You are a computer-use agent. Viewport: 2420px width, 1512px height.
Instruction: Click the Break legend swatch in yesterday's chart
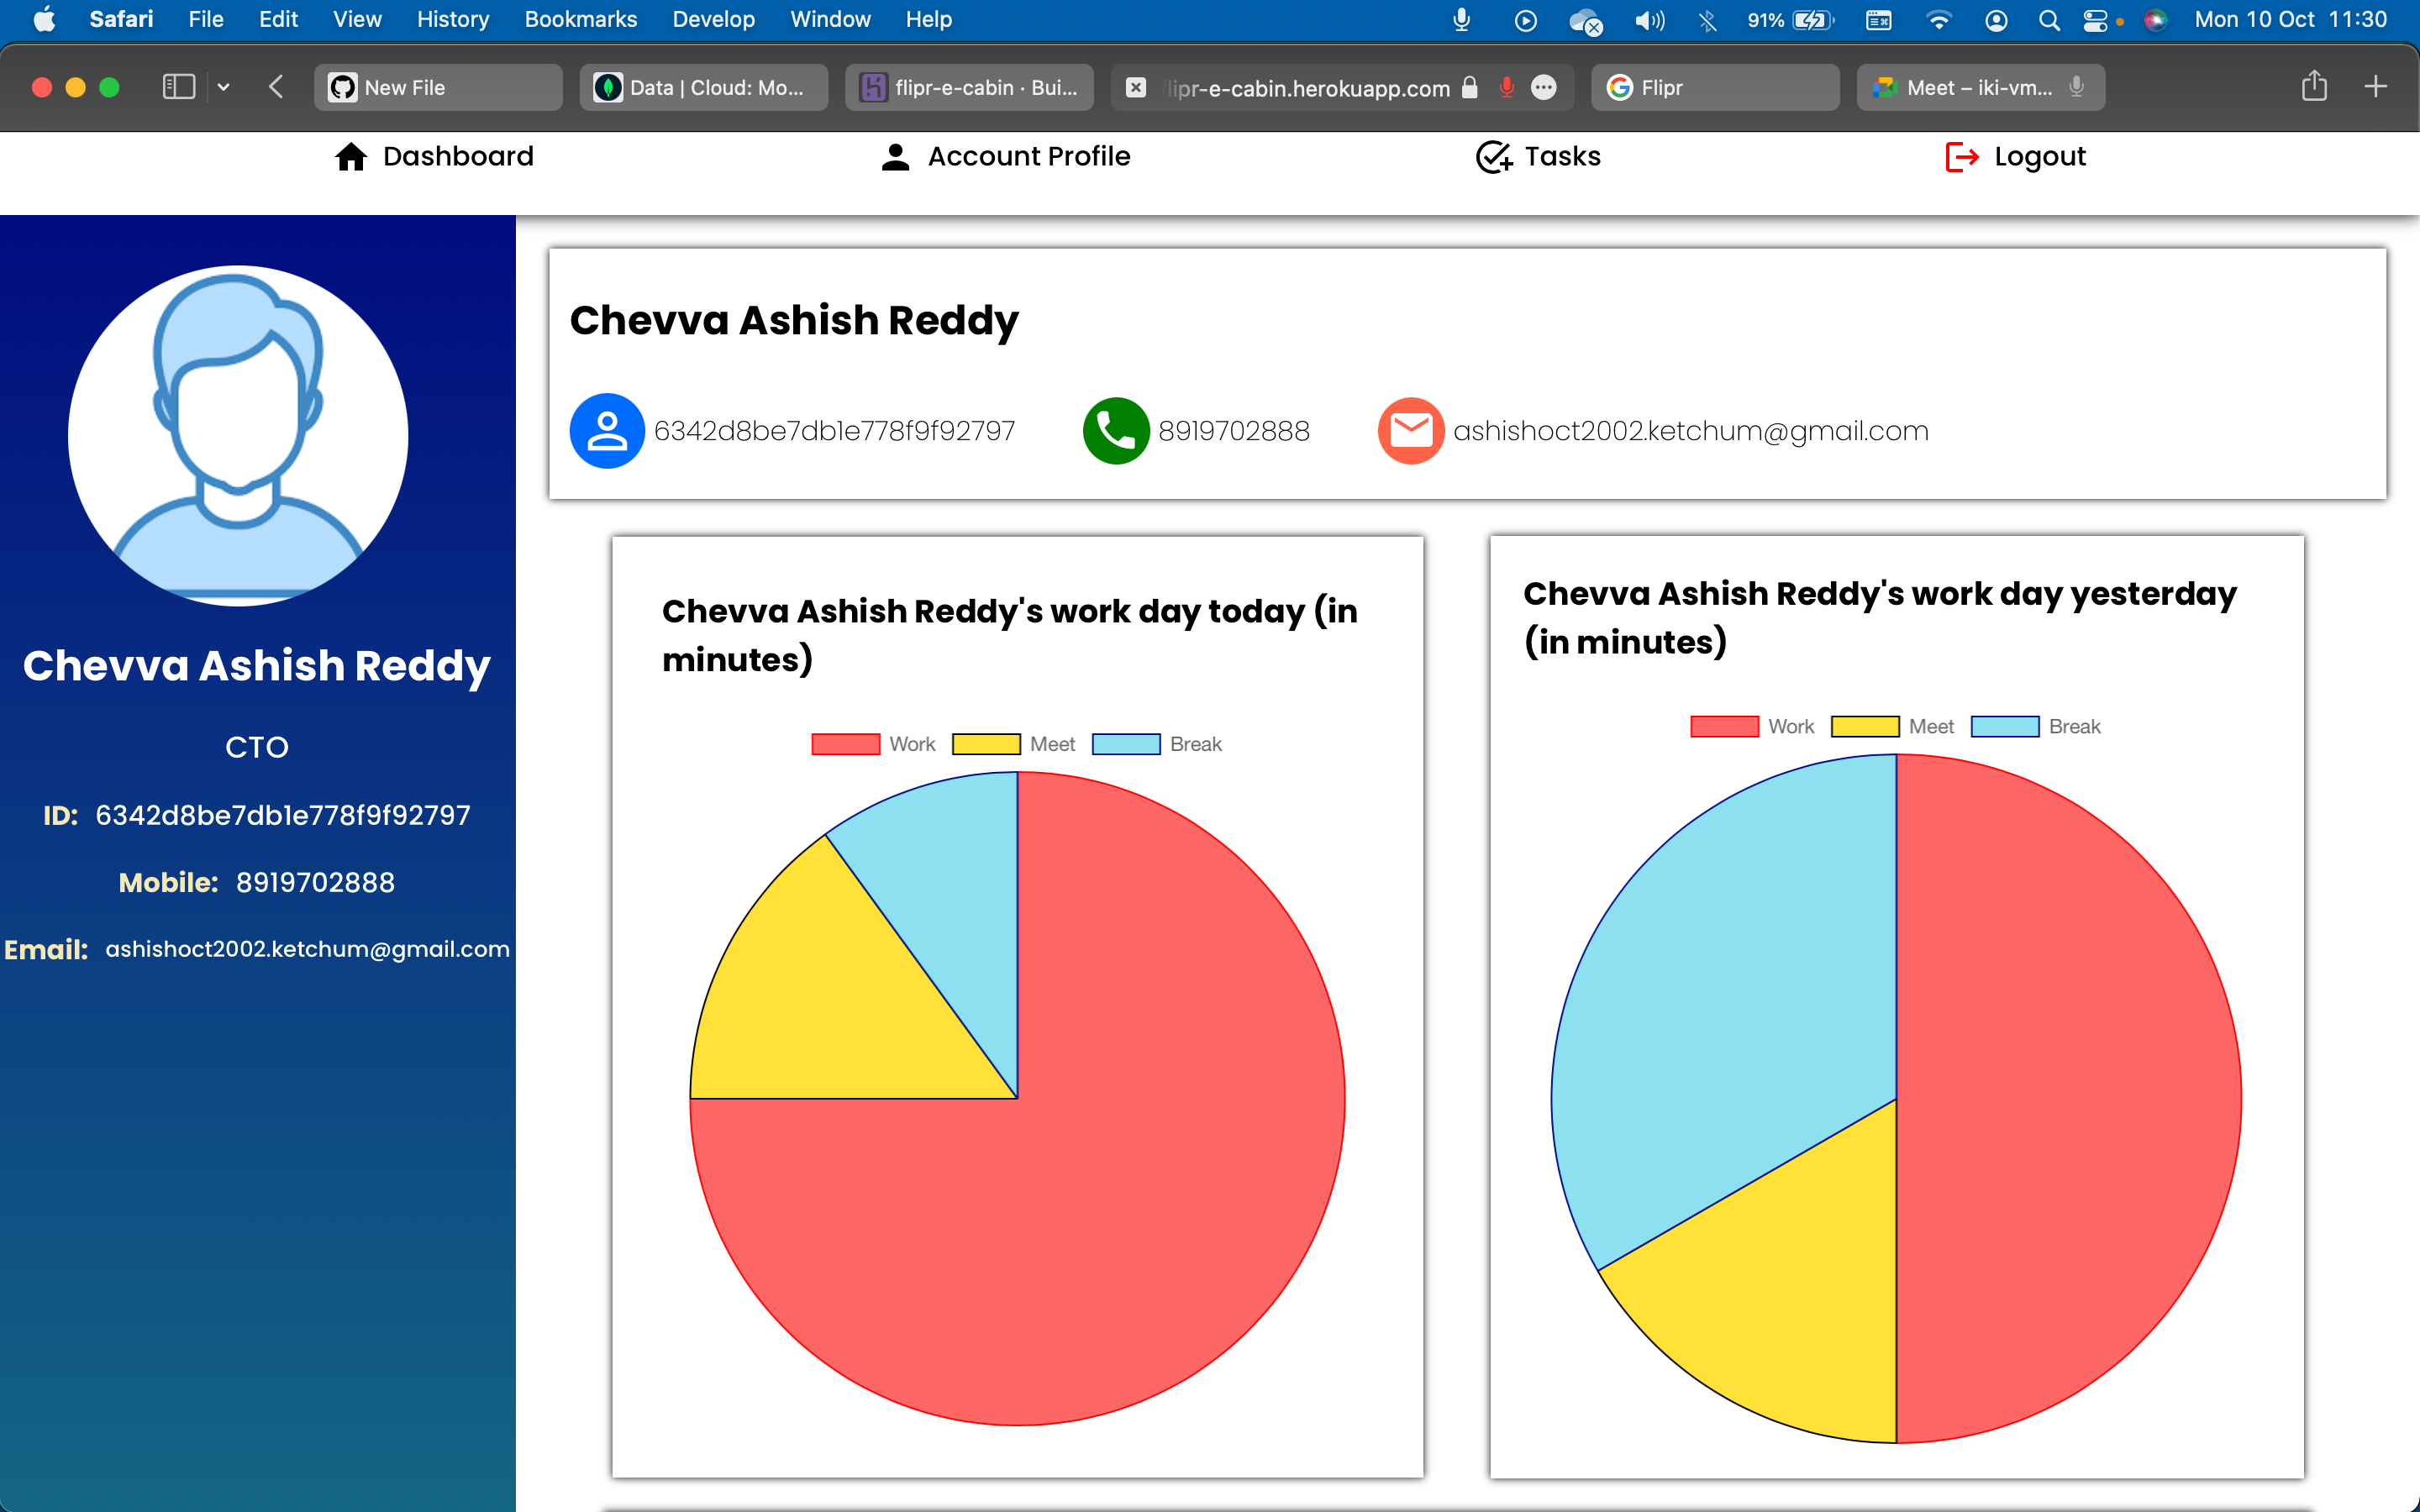(2004, 727)
